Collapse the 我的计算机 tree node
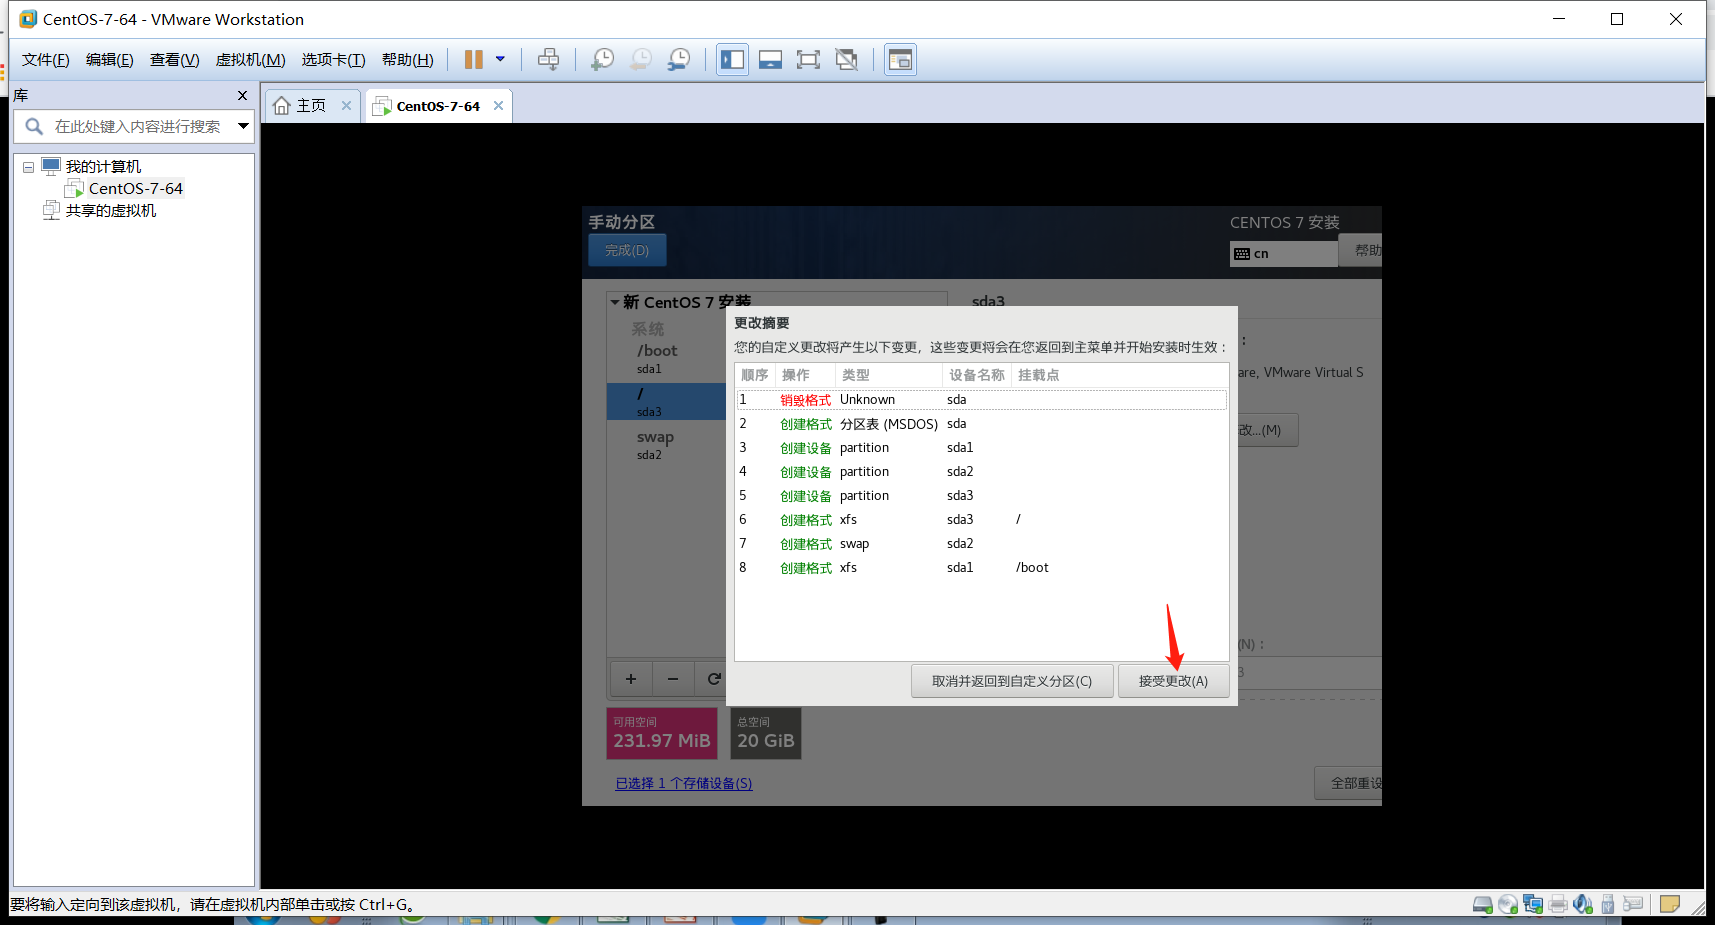The image size is (1715, 925). 28,167
